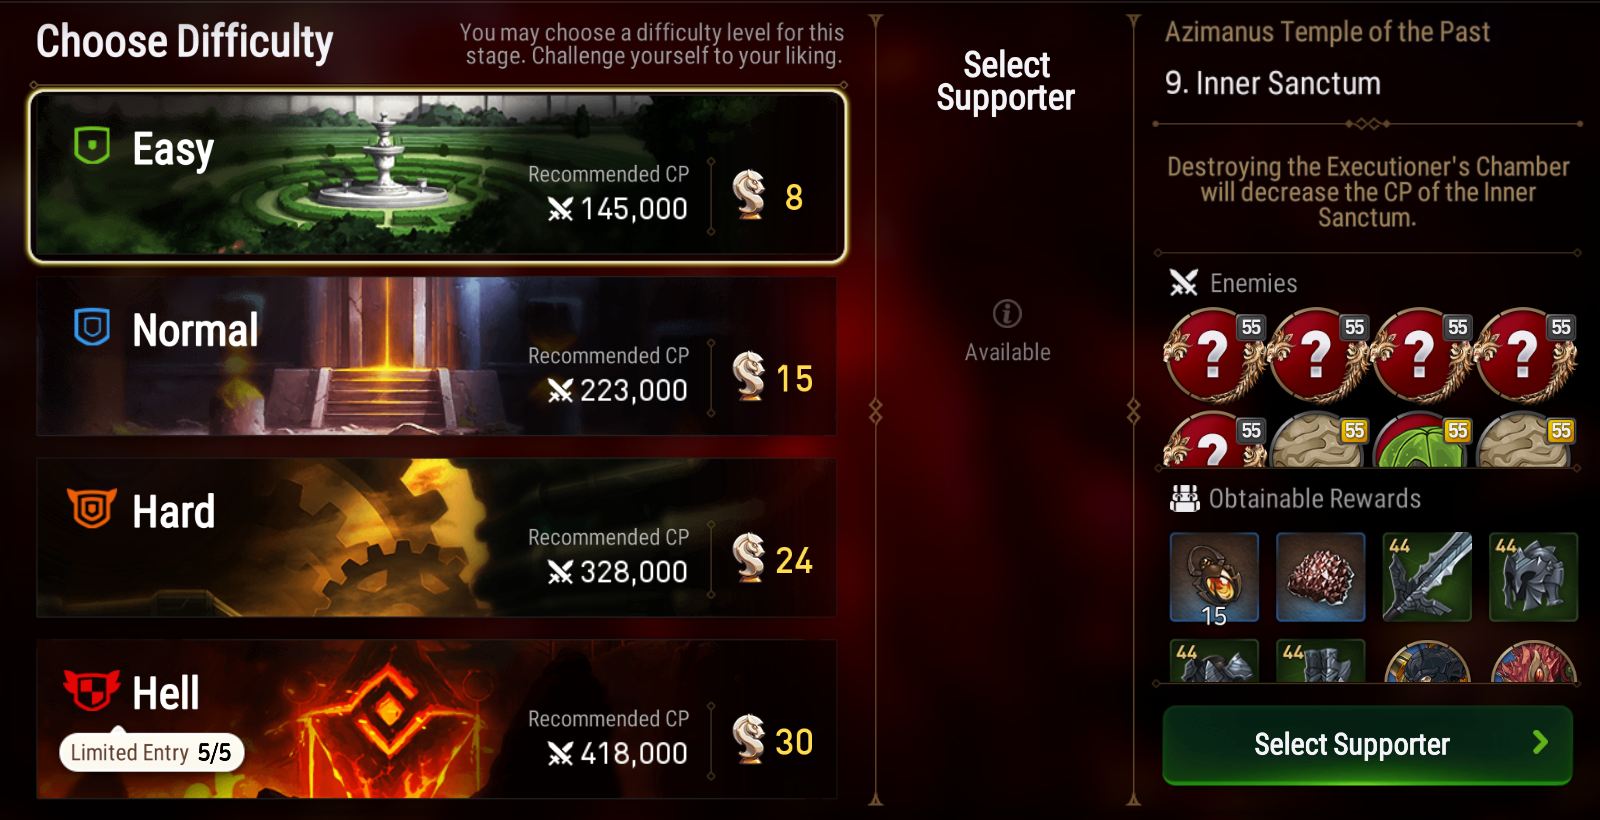Tap the Hard stamina cost 24
The image size is (1600, 820).
click(793, 561)
